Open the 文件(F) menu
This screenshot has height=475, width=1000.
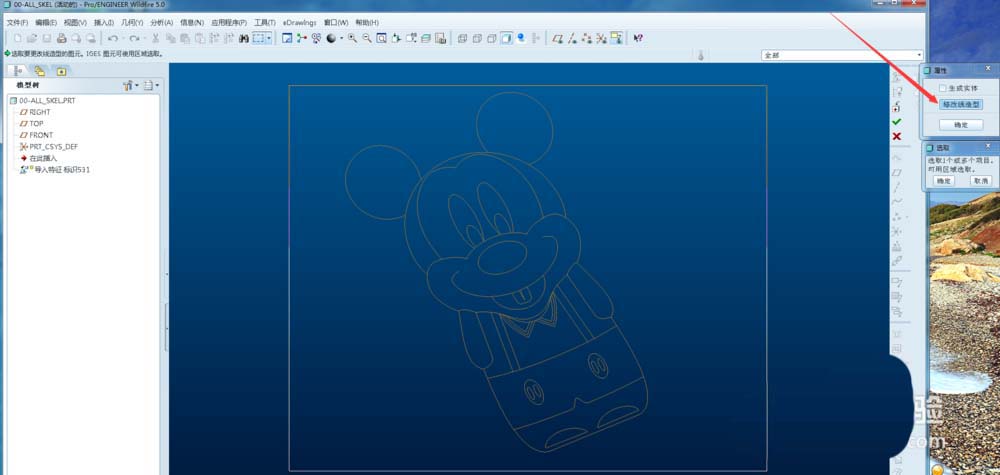pyautogui.click(x=17, y=22)
